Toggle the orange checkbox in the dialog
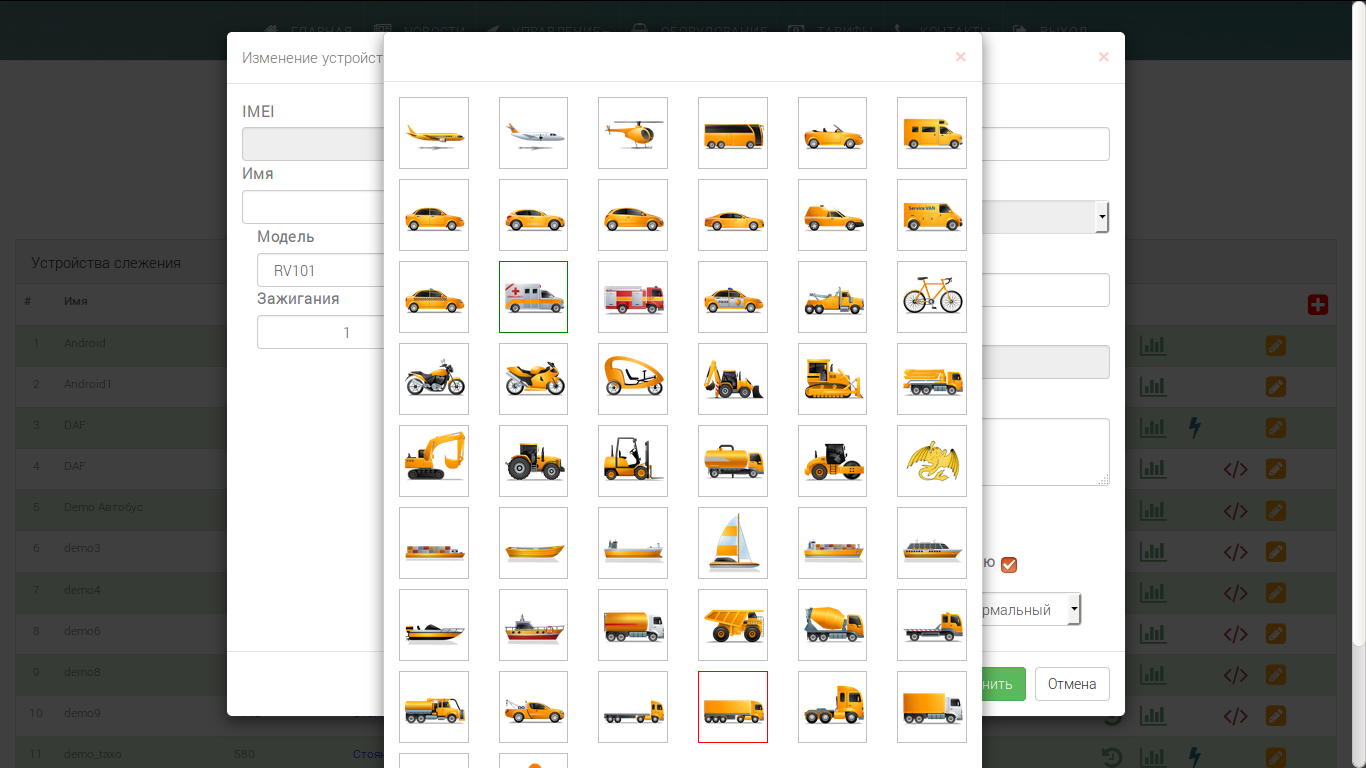The height and width of the screenshot is (768, 1366). (x=1009, y=565)
